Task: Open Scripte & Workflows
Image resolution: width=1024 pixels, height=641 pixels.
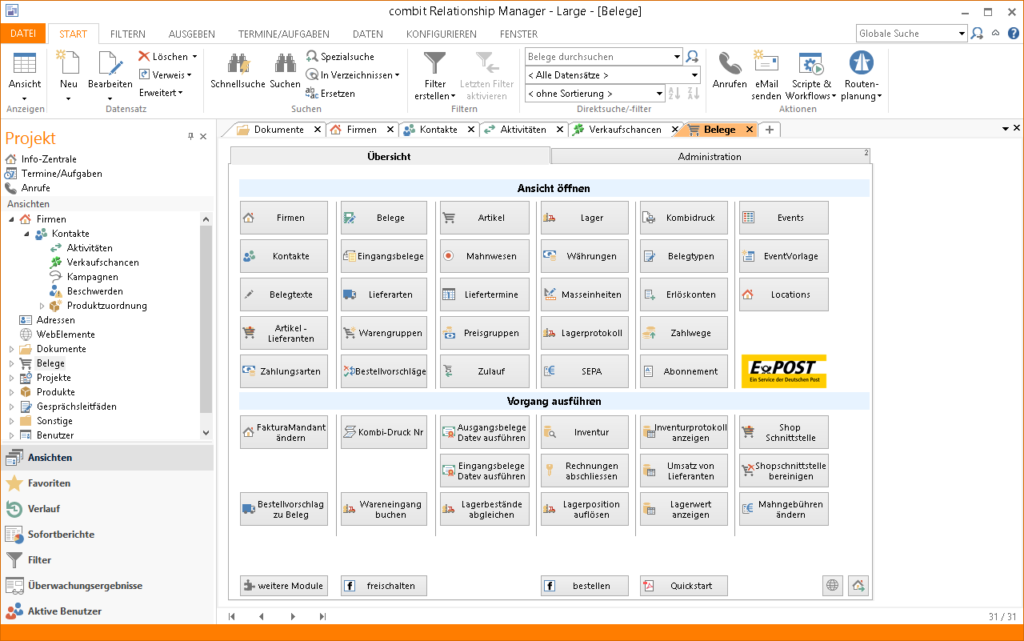Action: click(x=810, y=72)
